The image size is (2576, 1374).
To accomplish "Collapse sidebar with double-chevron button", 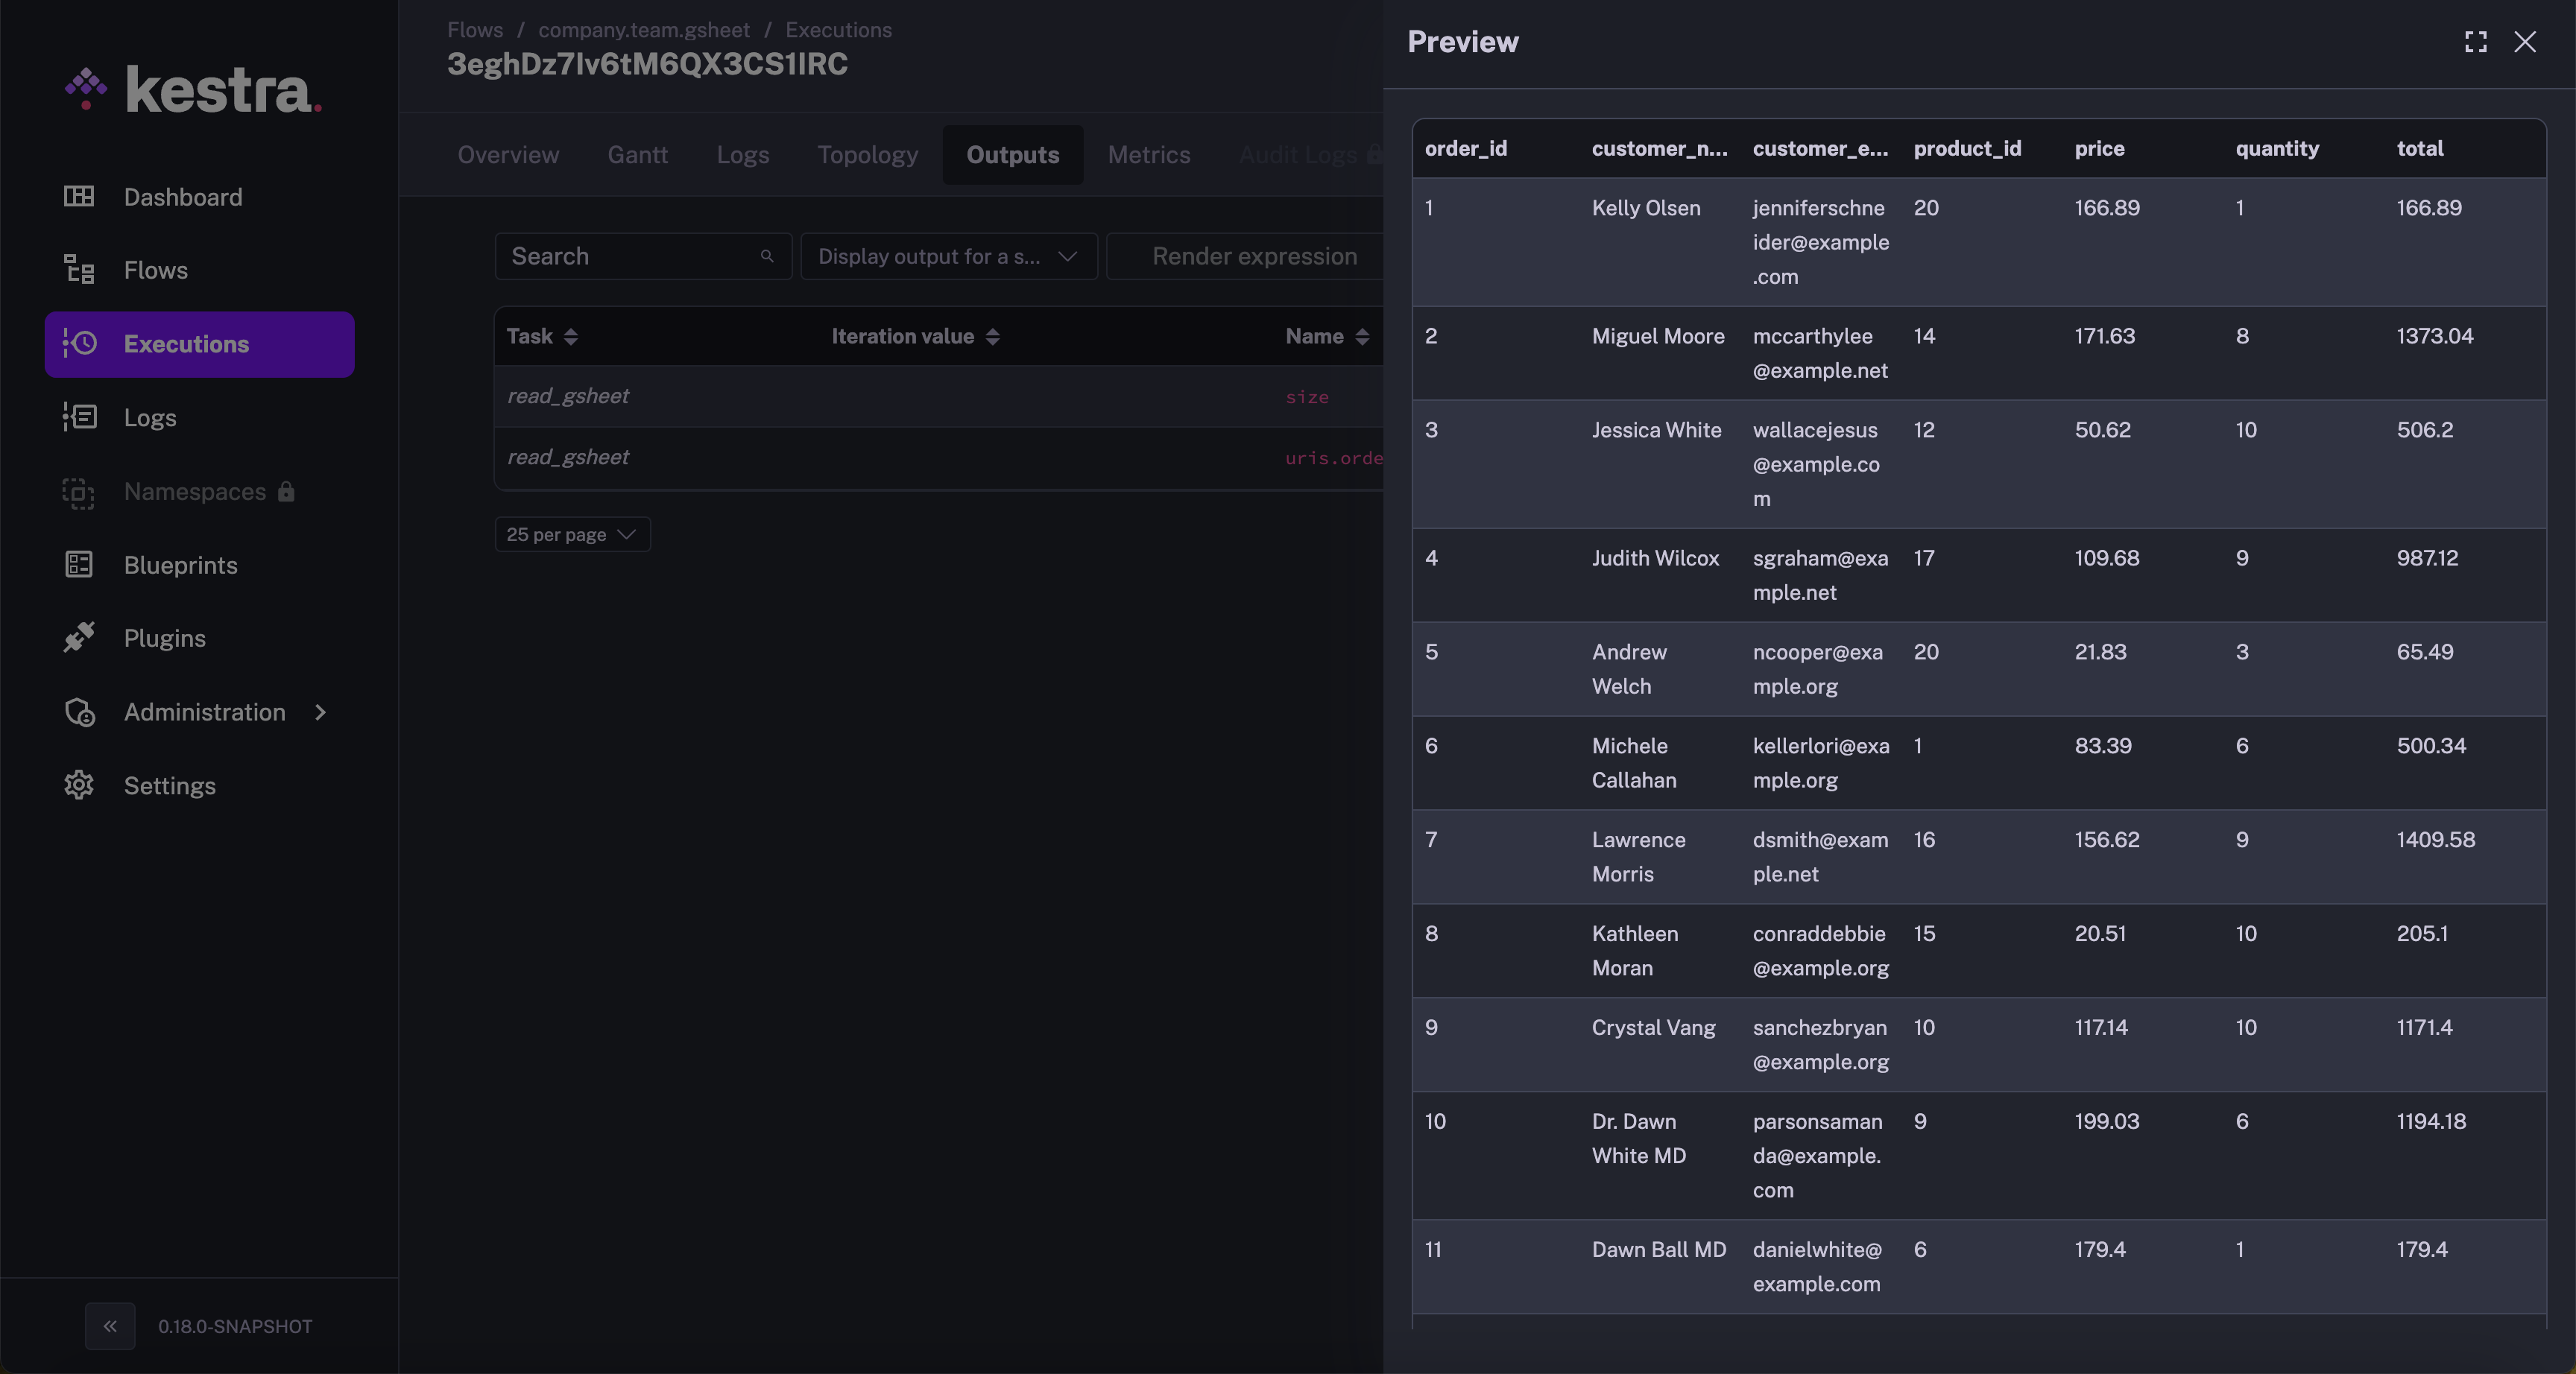I will (x=110, y=1326).
